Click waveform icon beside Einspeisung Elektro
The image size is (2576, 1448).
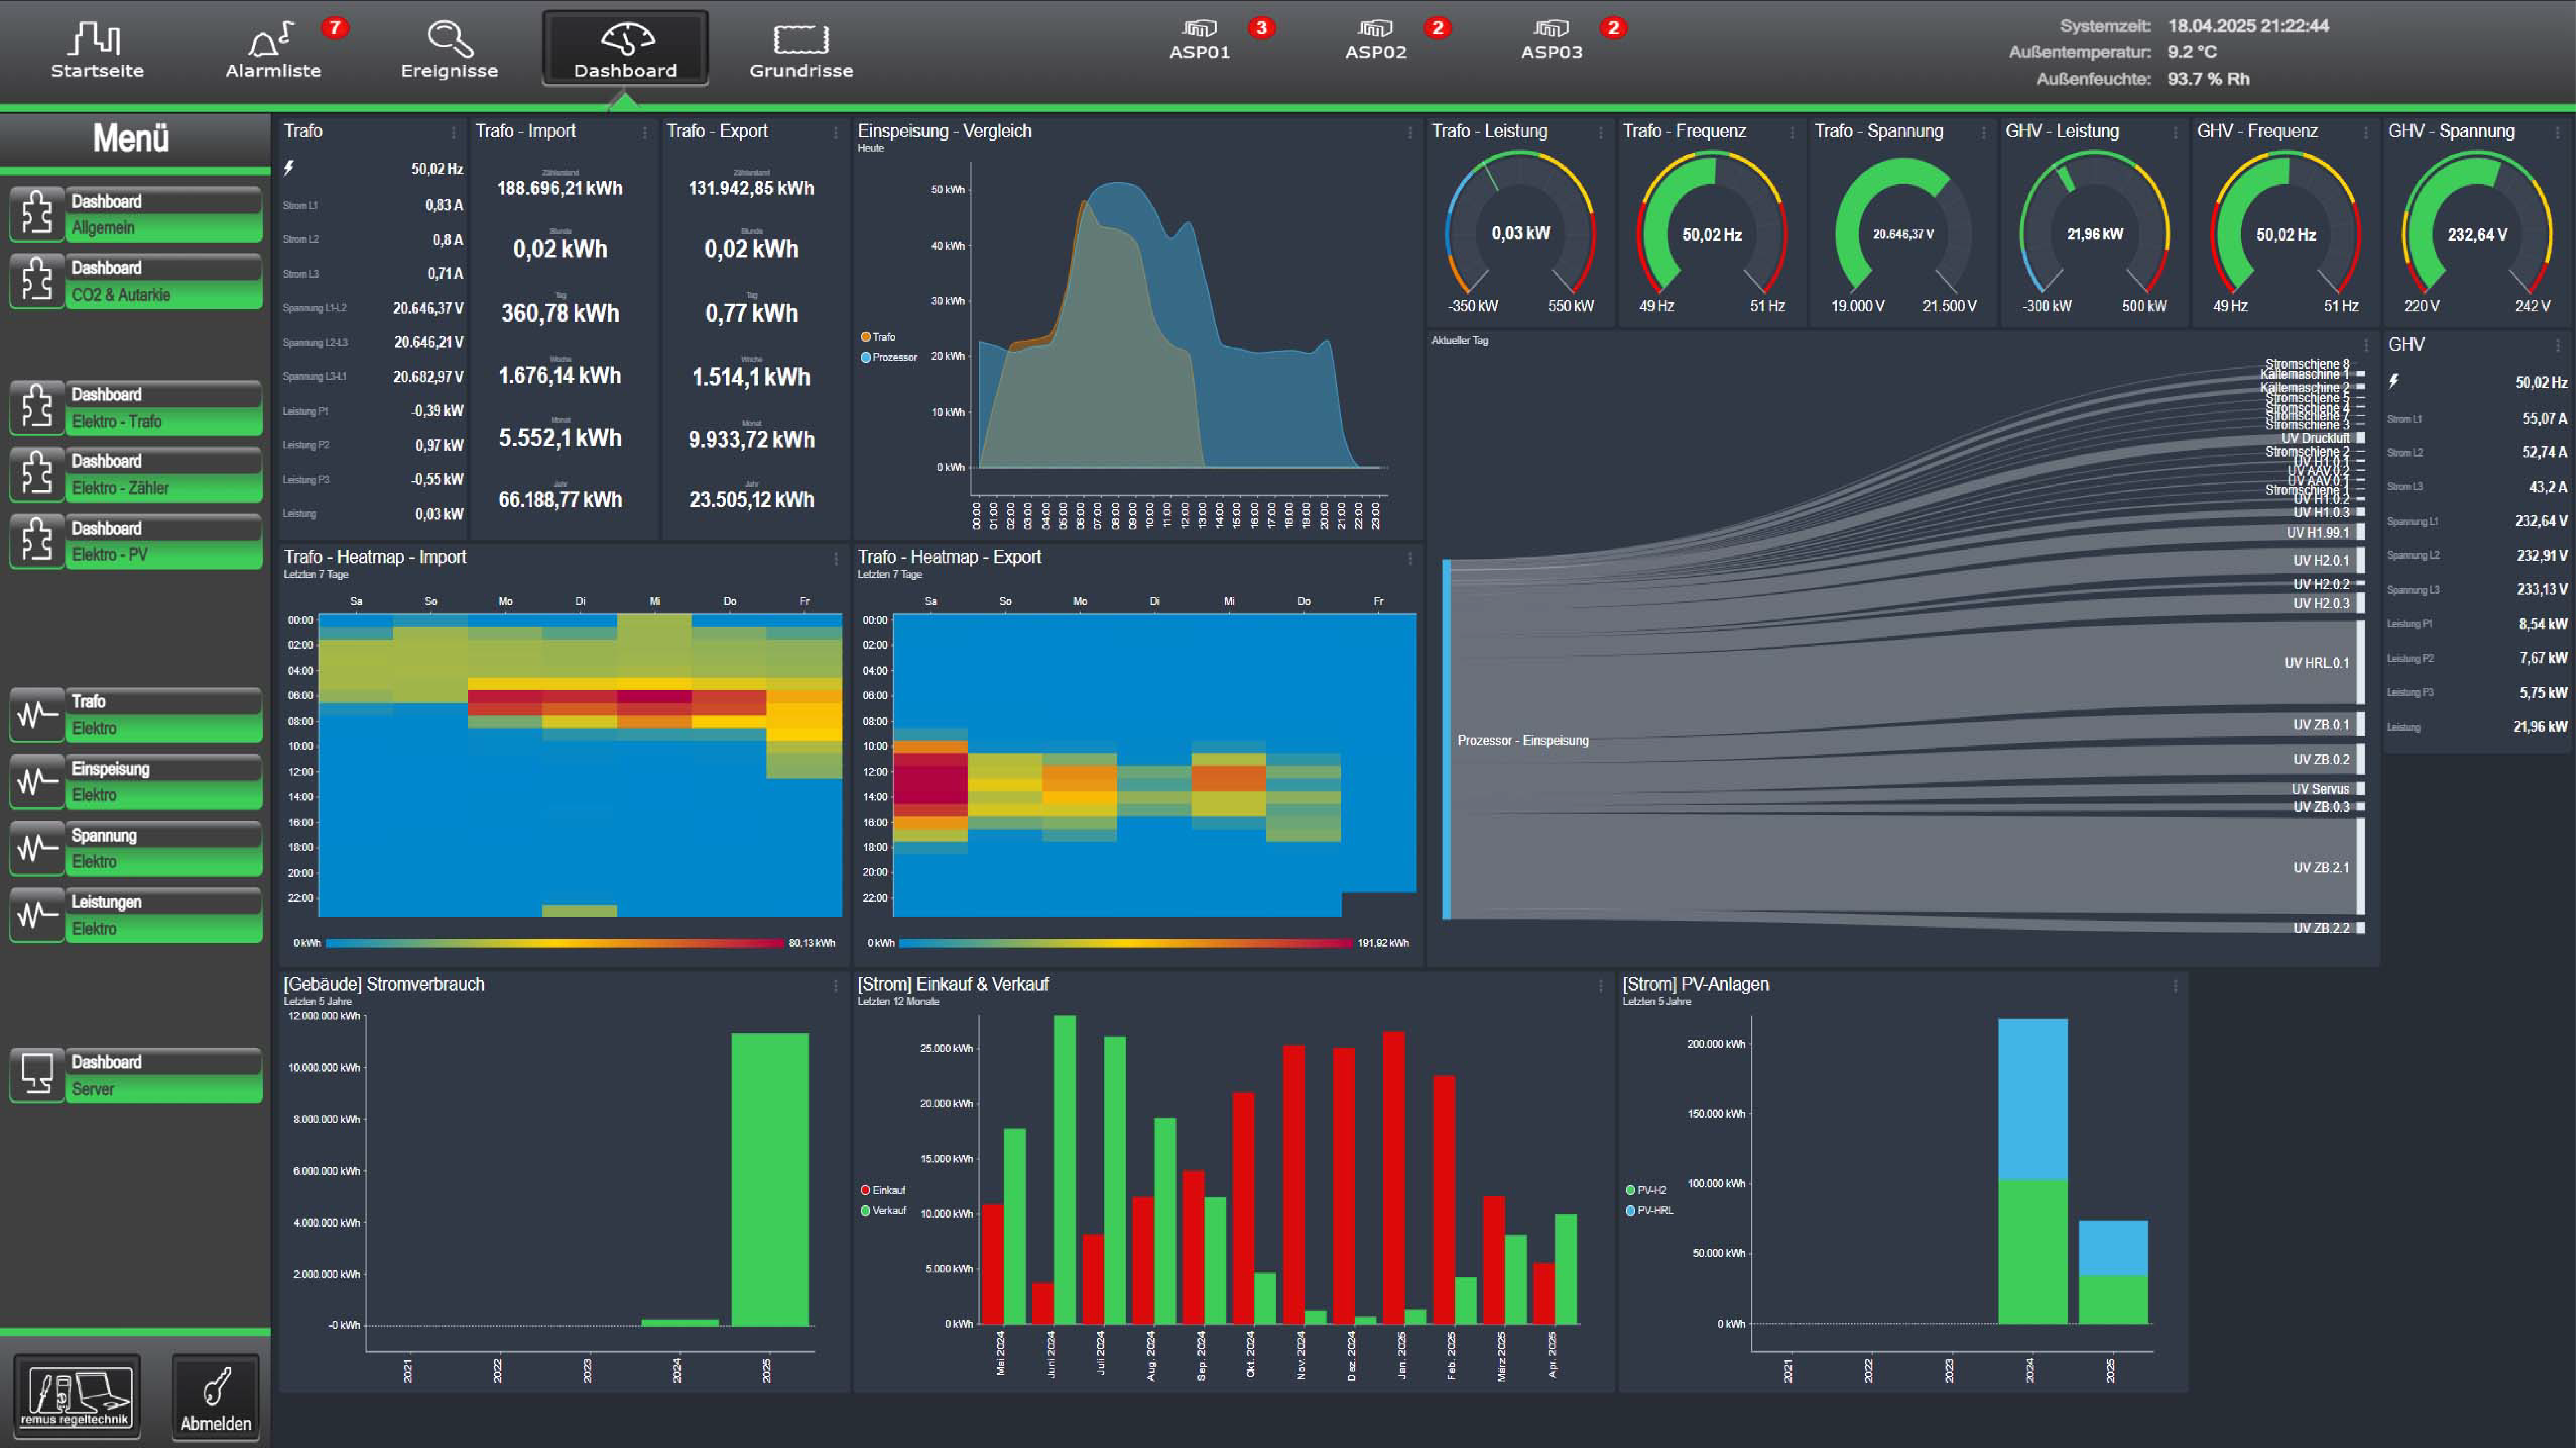click(x=37, y=781)
